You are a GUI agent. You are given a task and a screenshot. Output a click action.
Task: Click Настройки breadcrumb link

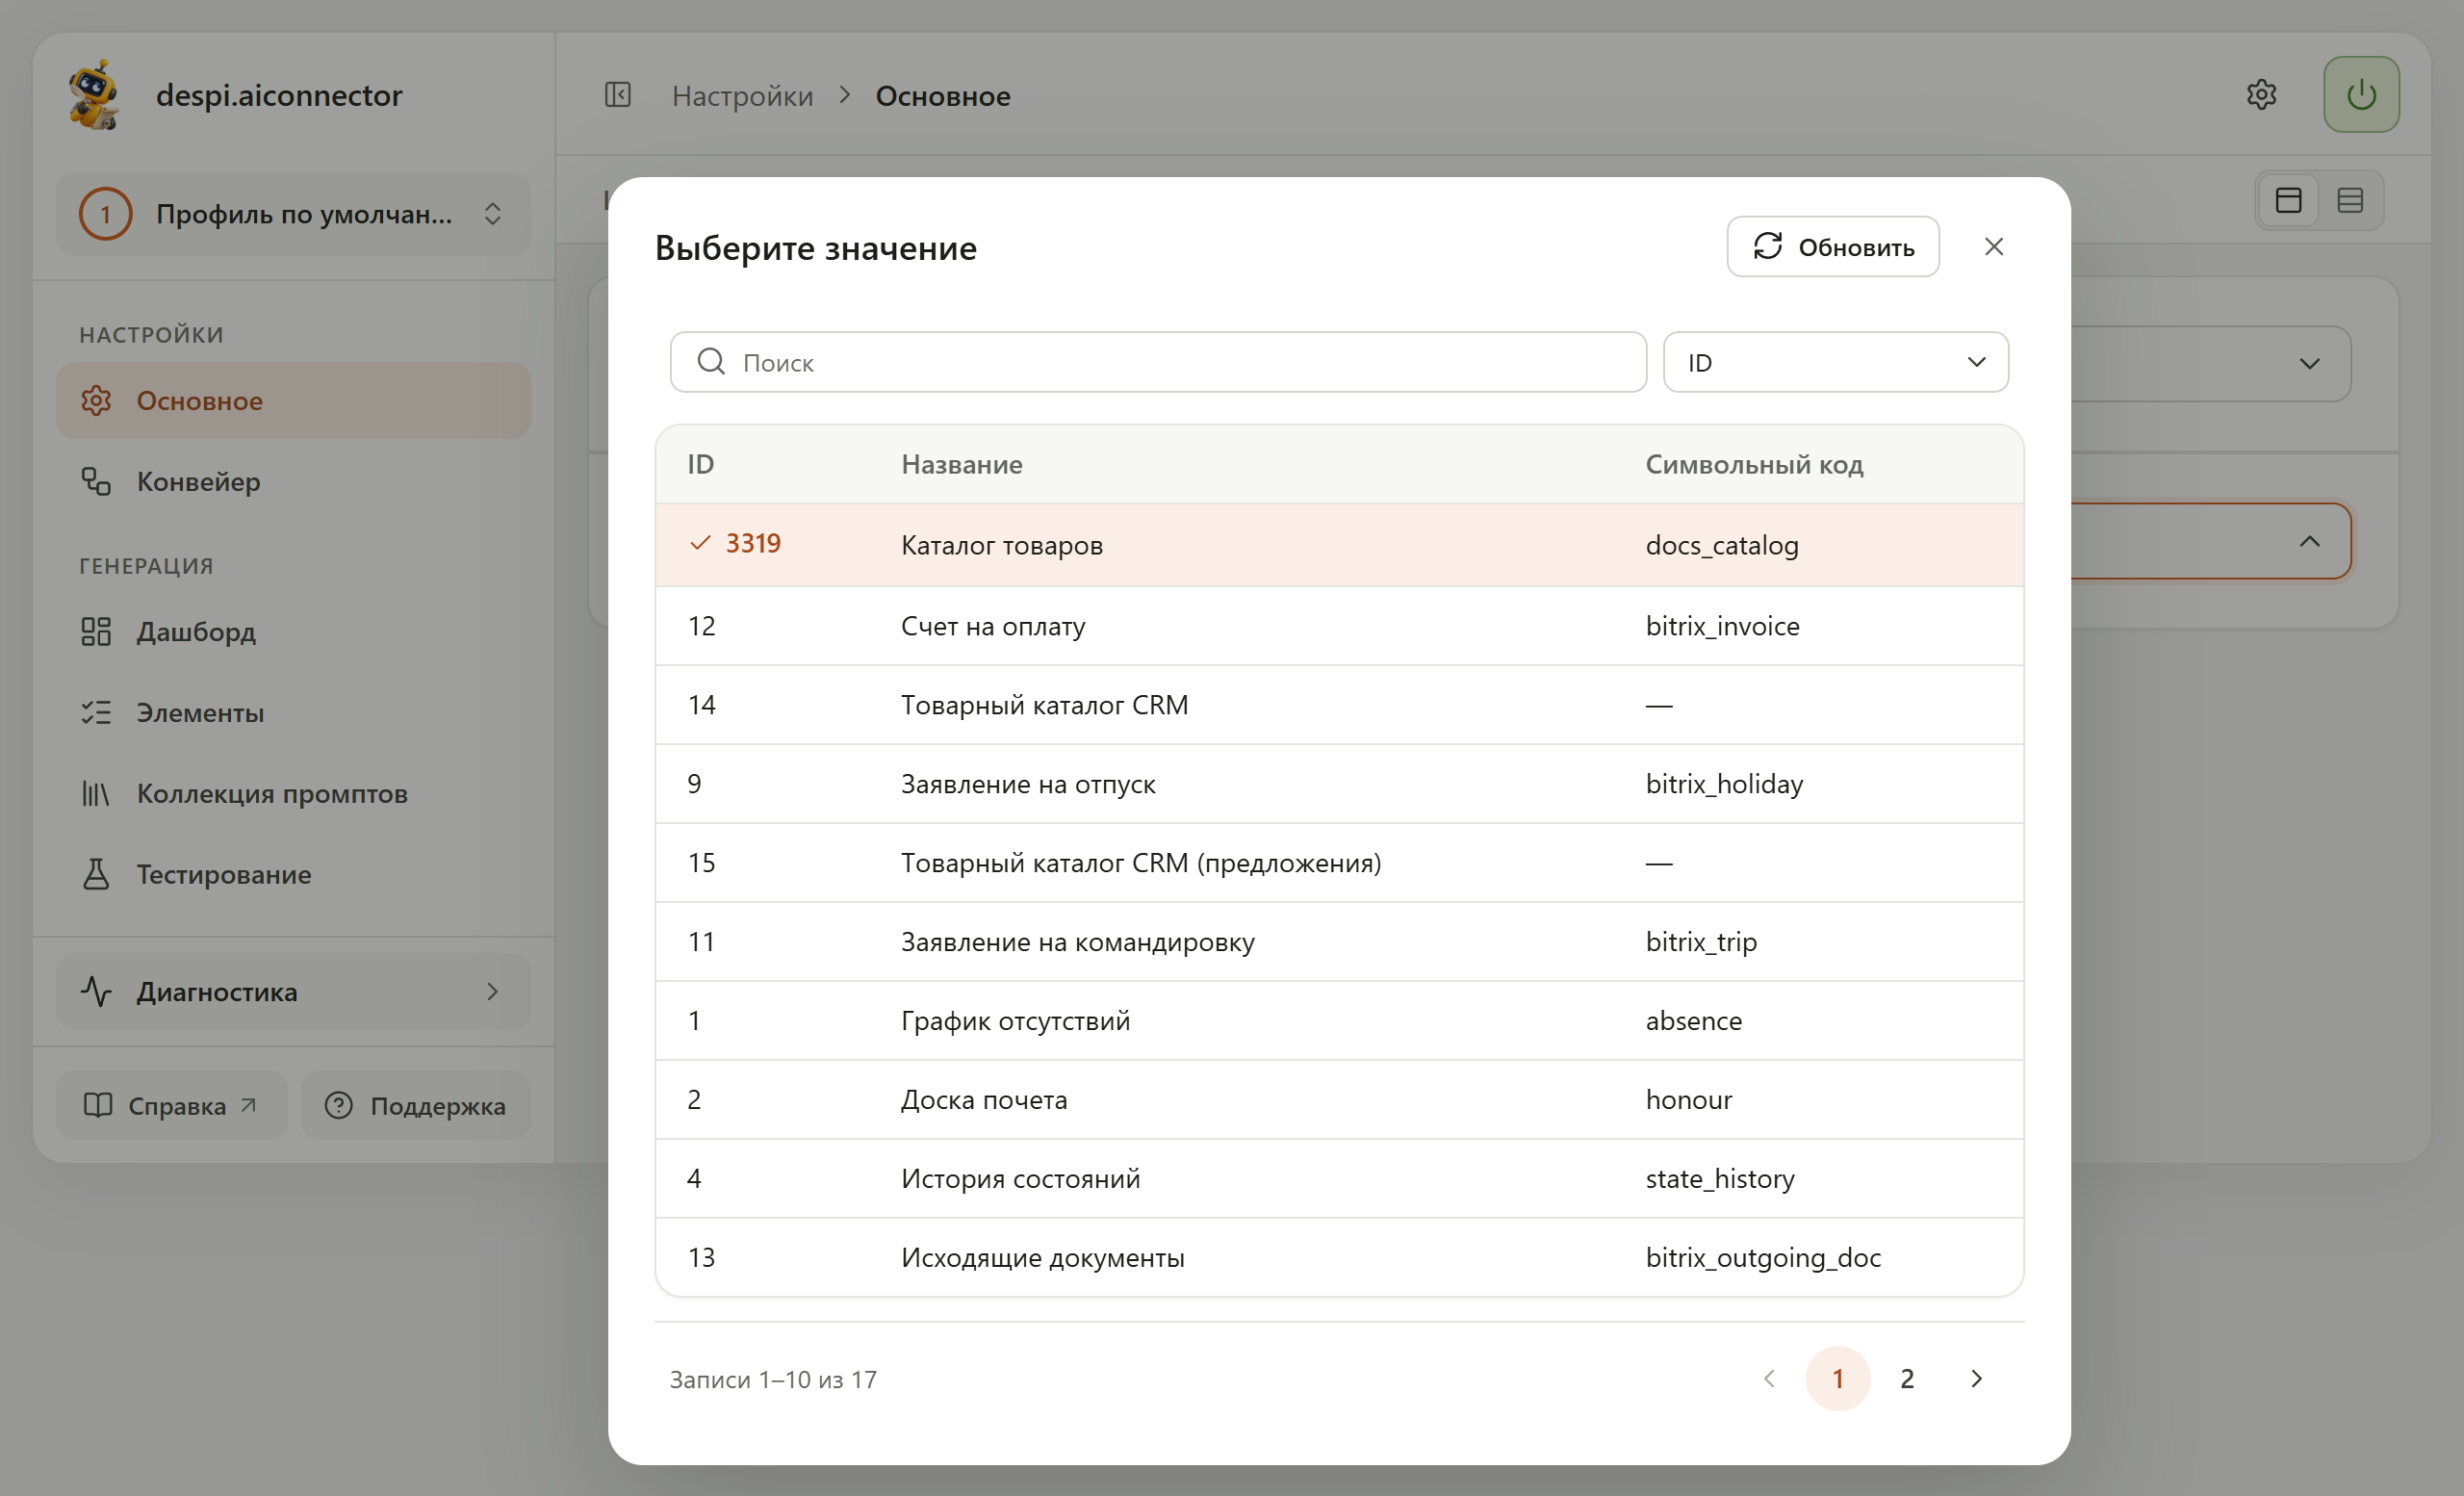(742, 96)
